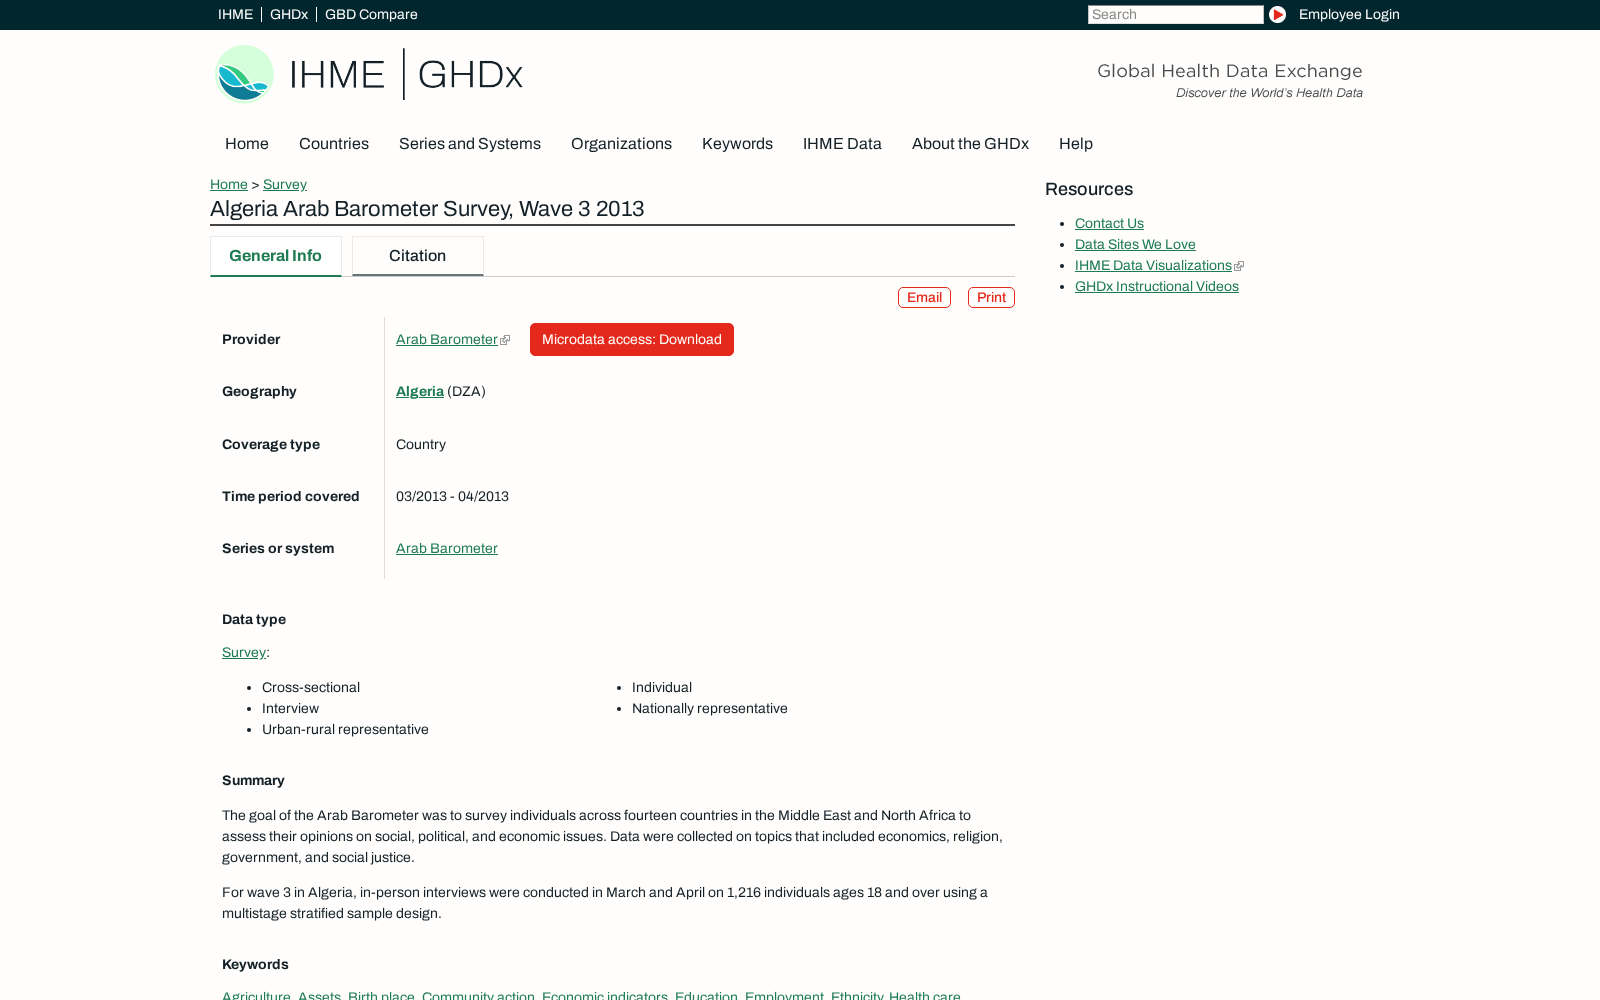
Task: Open the Countries menu
Action: coord(334,144)
